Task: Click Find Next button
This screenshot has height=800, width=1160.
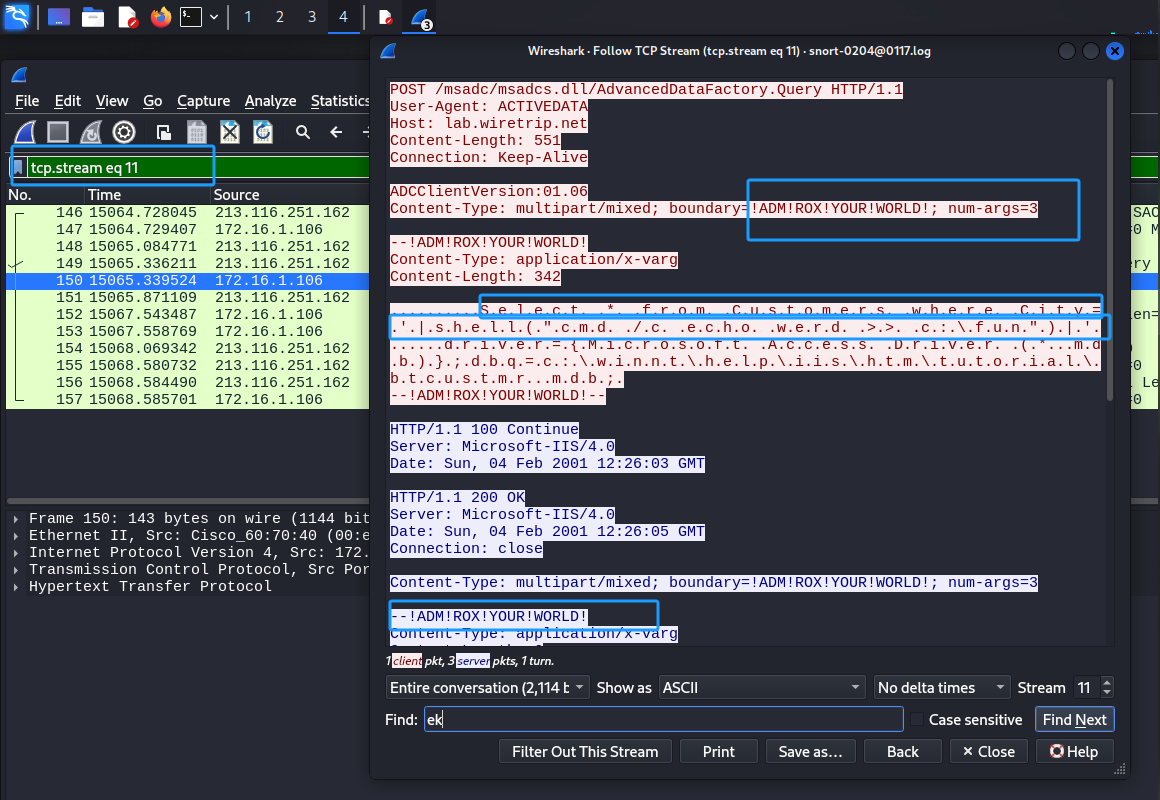Action: point(1074,719)
